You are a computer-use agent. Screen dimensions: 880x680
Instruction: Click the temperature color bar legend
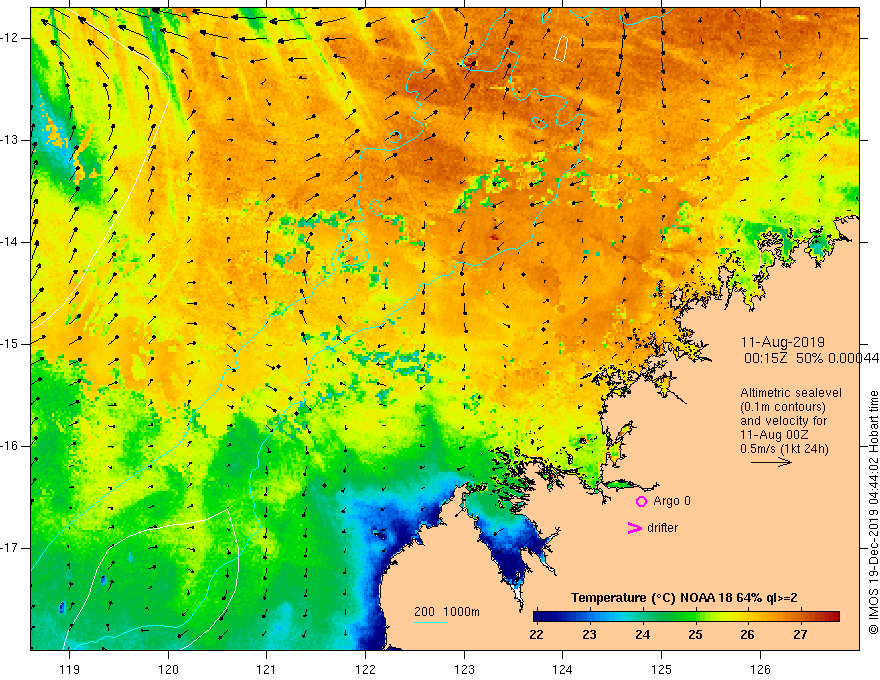click(x=686, y=617)
